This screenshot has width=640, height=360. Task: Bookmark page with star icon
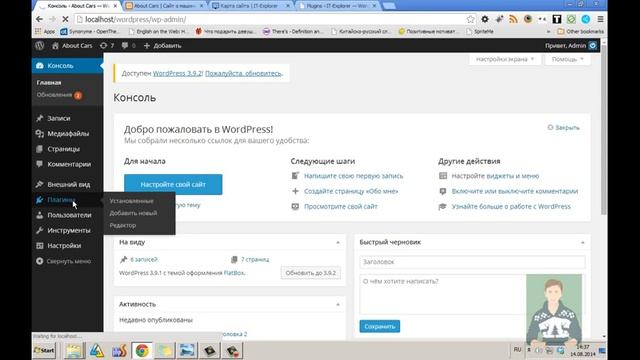(x=471, y=19)
